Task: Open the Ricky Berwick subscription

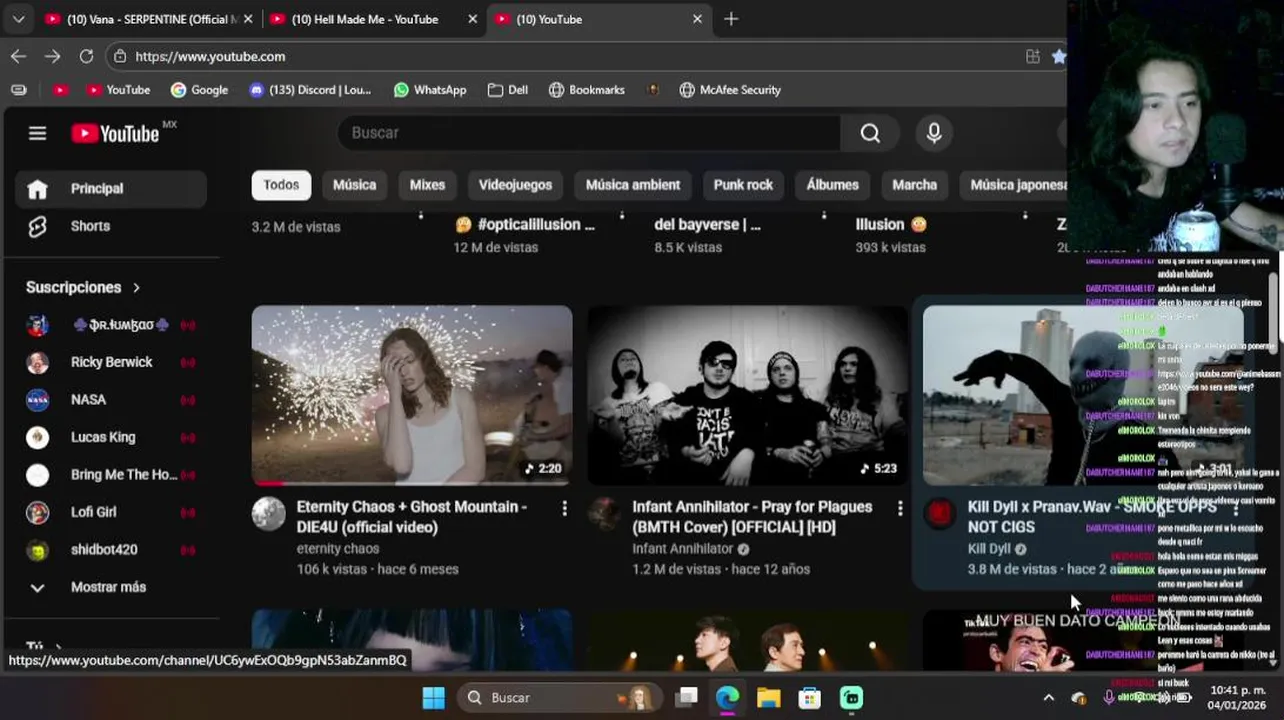Action: [x=111, y=362]
